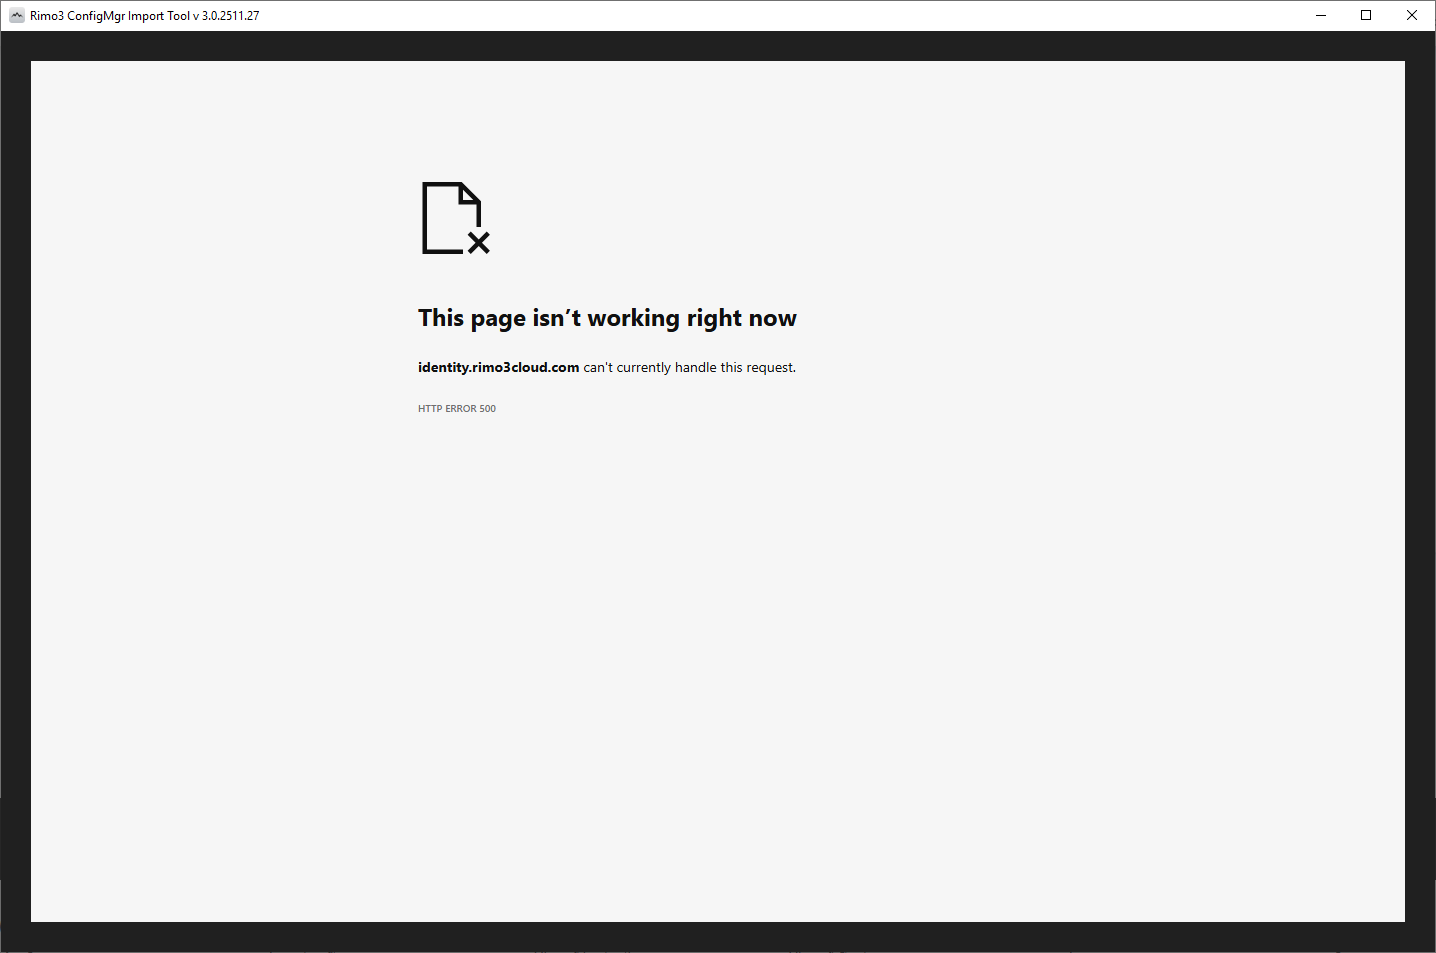Click the "500" number in the error code
1436x953 pixels.
(x=488, y=408)
